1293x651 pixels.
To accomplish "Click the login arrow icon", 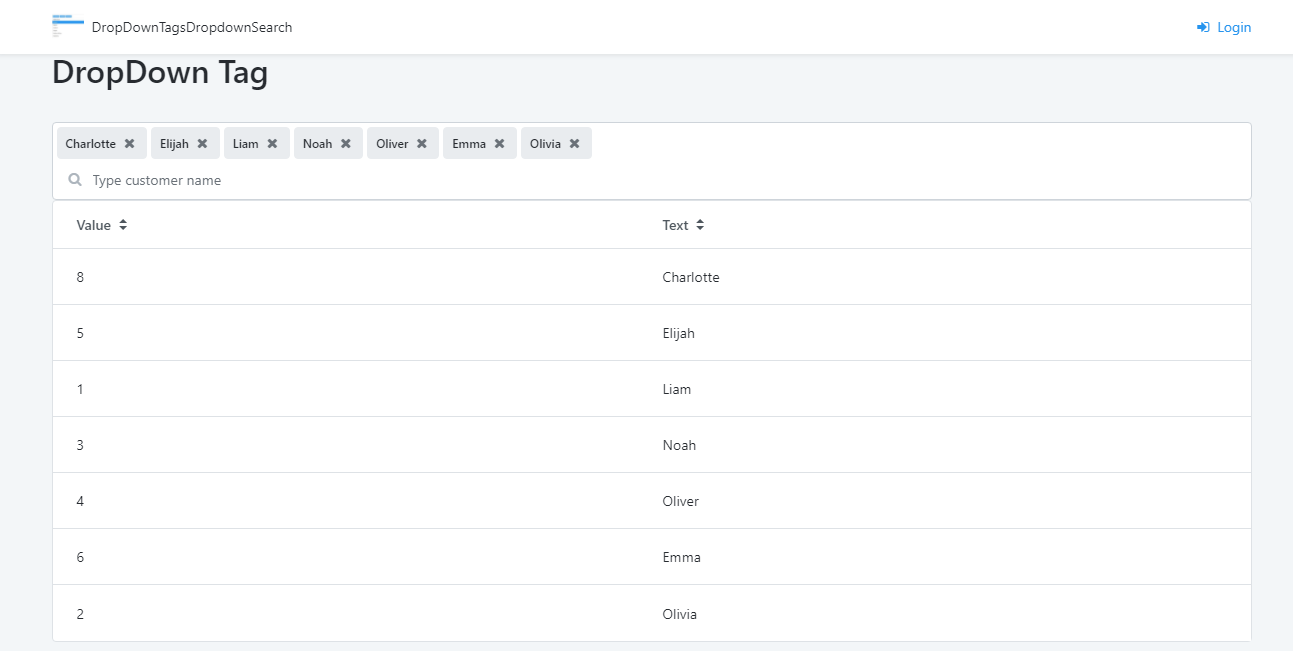I will (1201, 27).
